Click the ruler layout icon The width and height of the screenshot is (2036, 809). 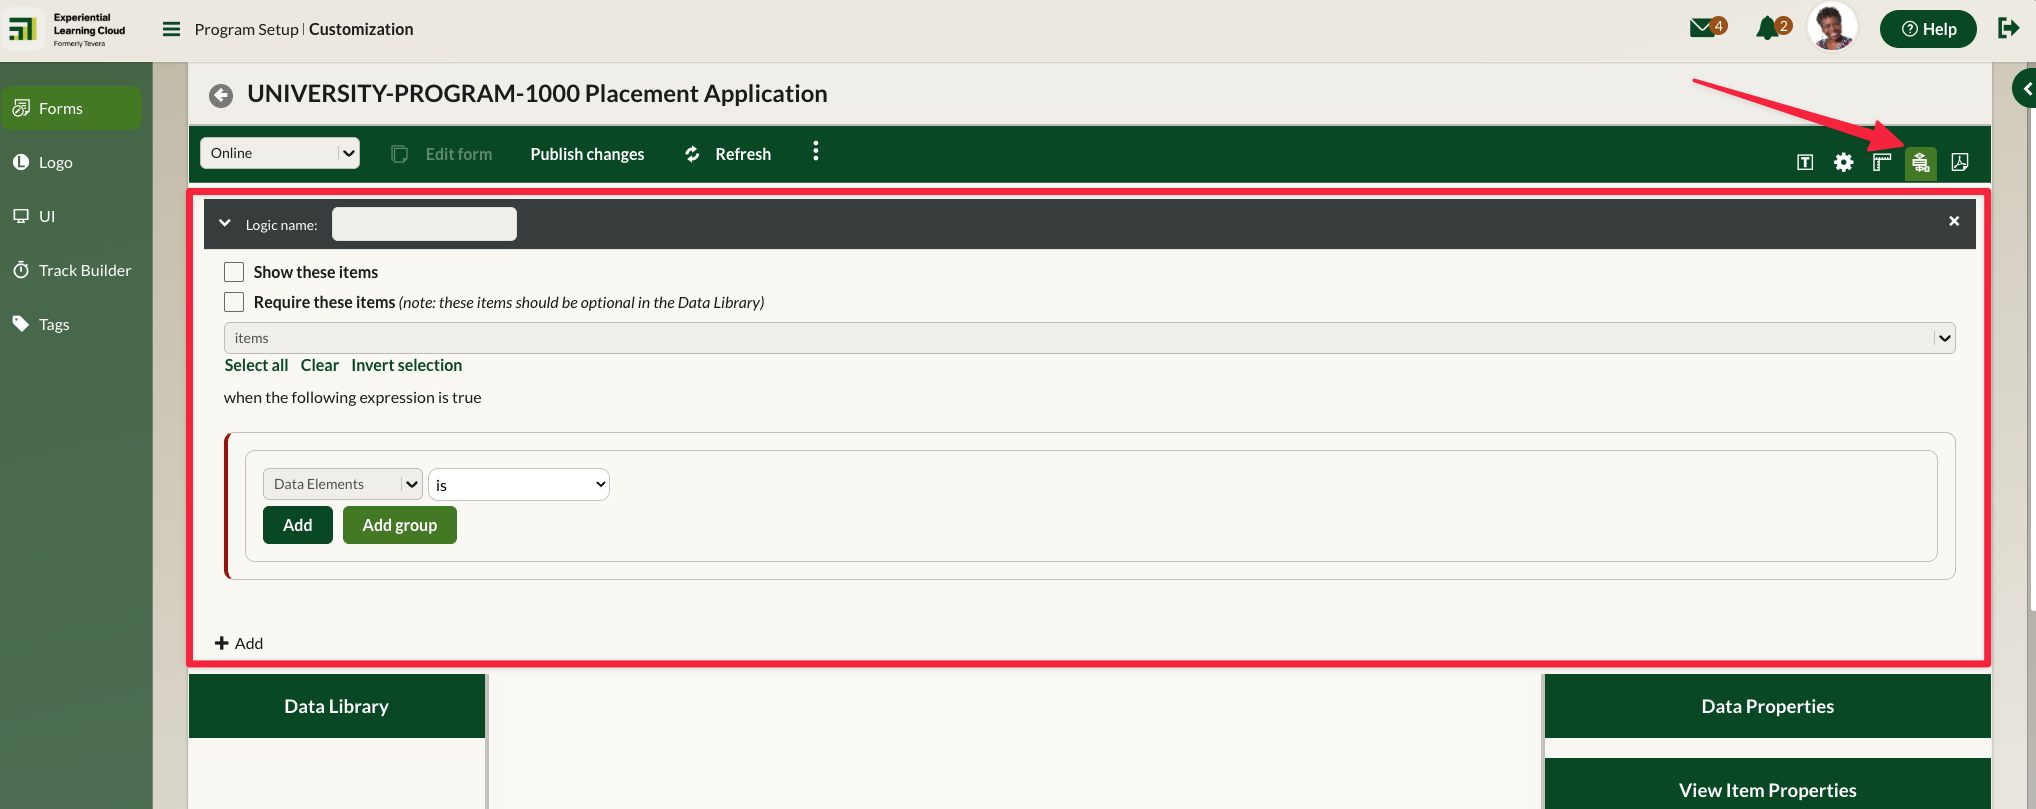(x=1882, y=162)
